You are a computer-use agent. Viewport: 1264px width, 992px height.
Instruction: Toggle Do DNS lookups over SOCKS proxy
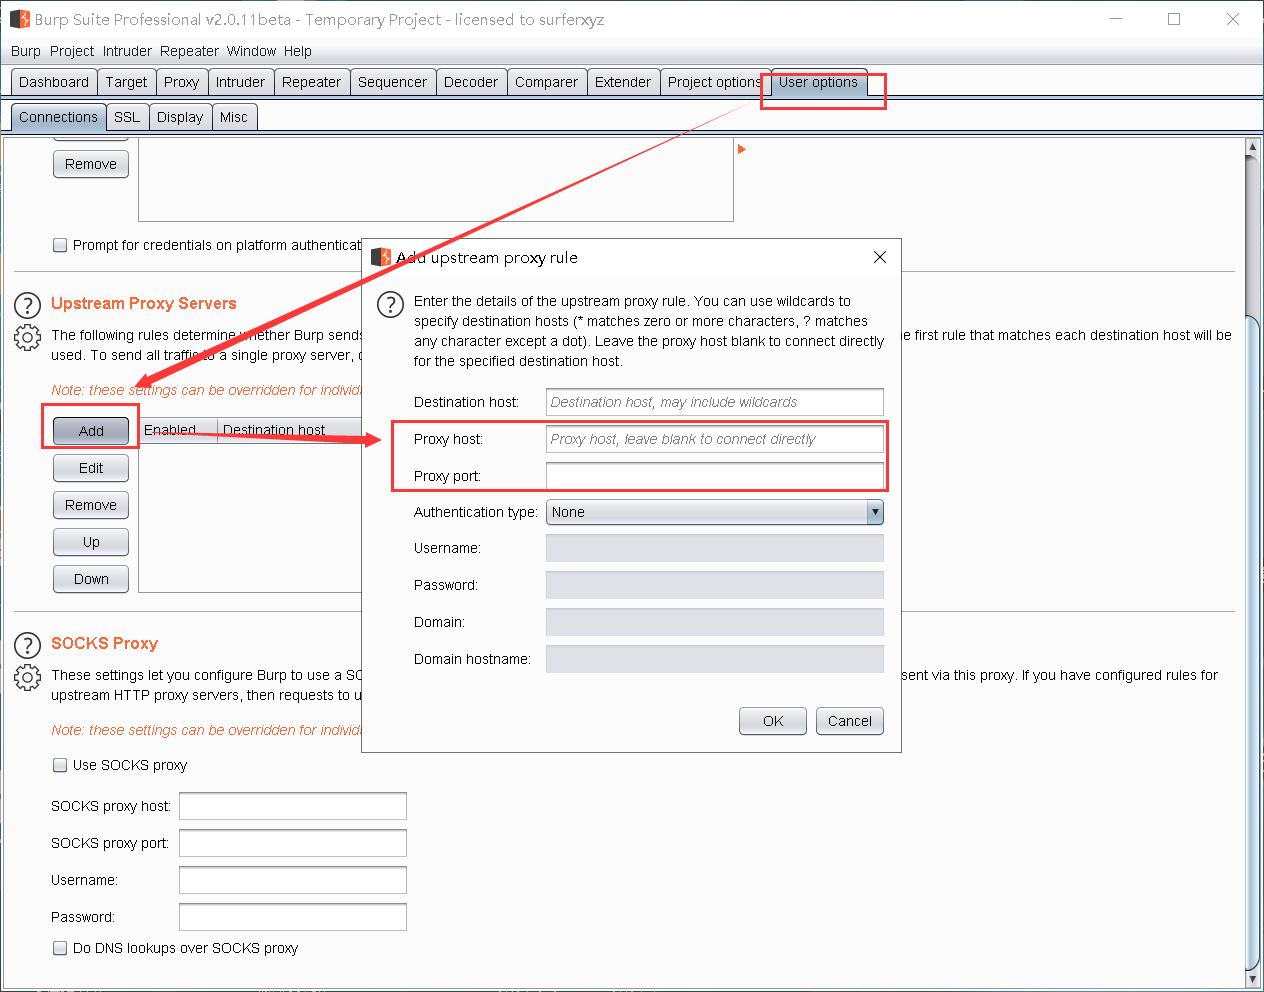(60, 948)
